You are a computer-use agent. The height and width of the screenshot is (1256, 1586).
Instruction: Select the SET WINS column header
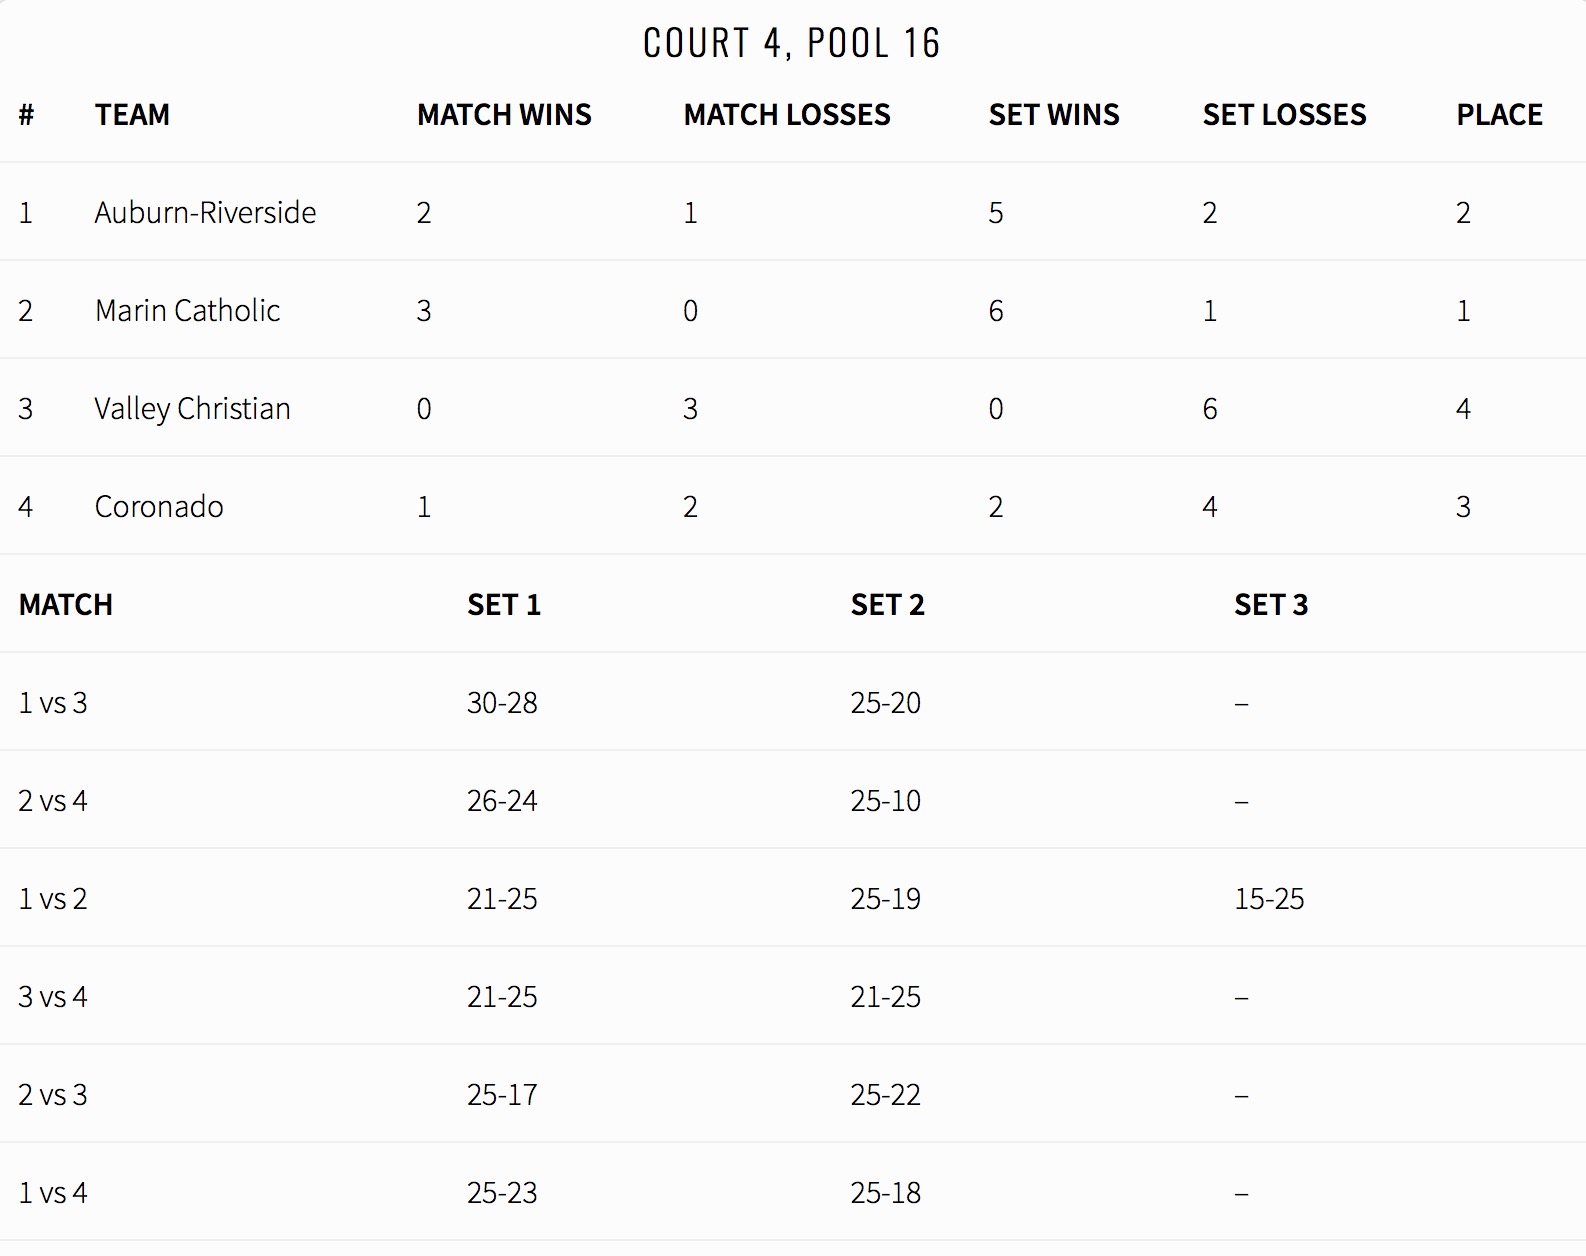[x=1054, y=115]
